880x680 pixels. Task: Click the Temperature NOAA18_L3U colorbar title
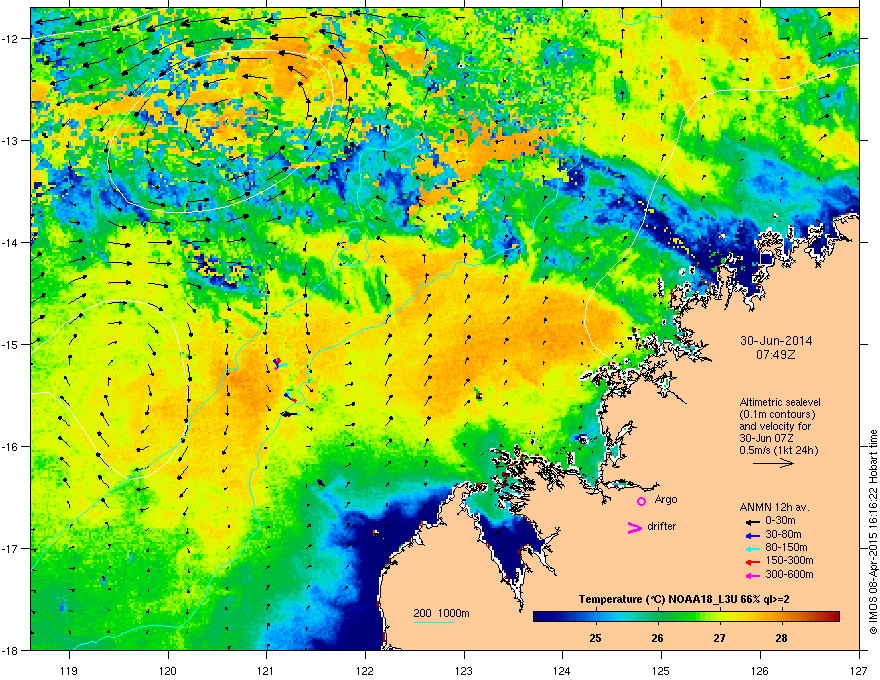(x=684, y=599)
